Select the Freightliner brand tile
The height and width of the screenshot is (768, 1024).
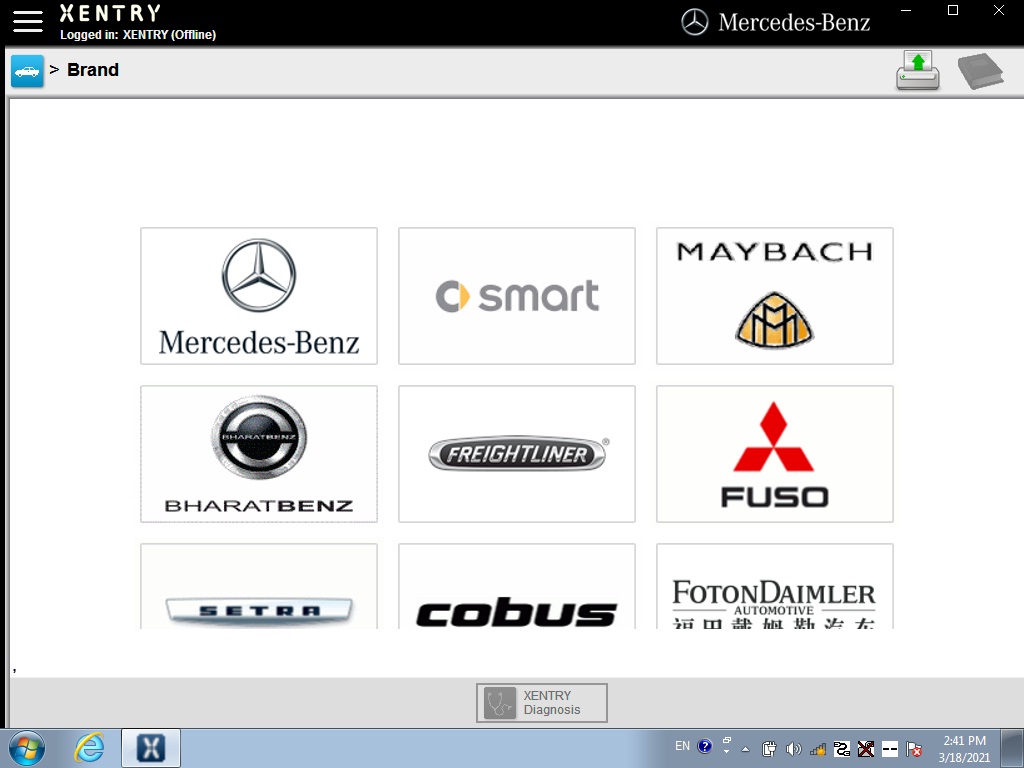517,454
